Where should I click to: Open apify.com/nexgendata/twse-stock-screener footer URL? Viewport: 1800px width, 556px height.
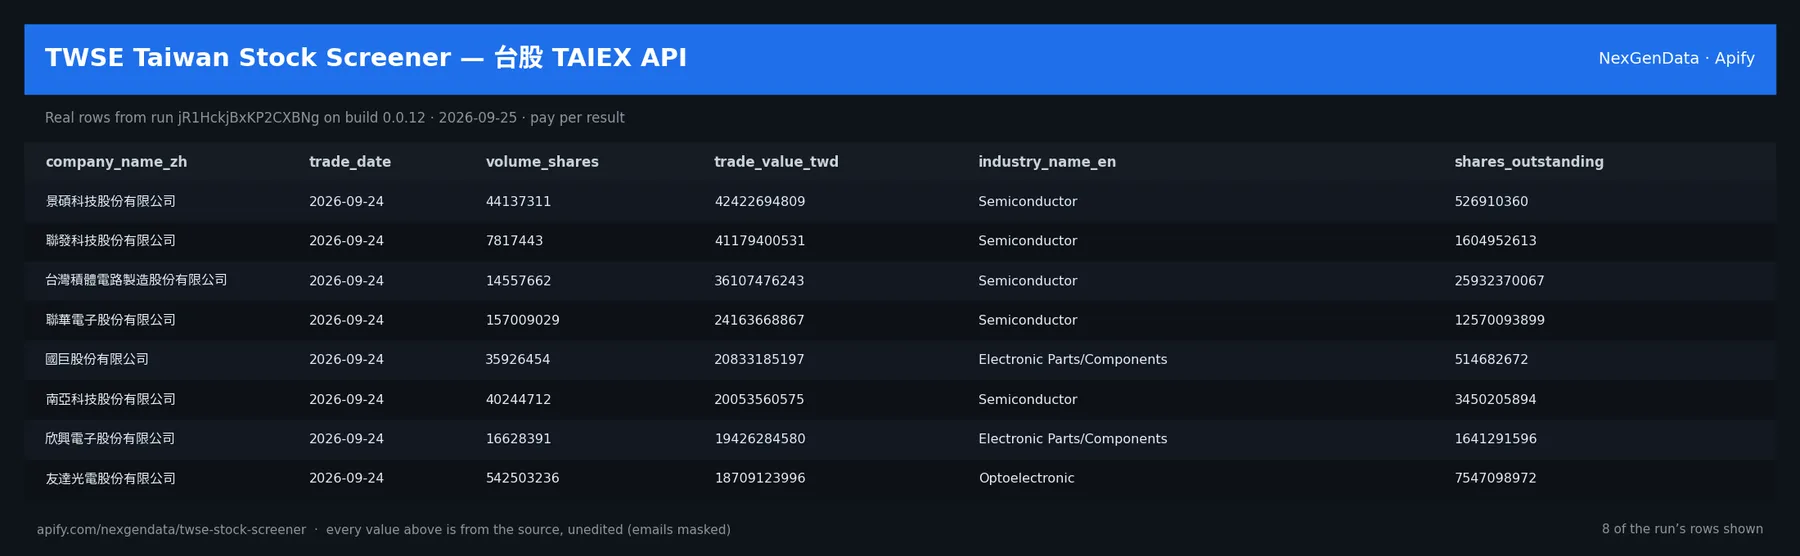[171, 530]
